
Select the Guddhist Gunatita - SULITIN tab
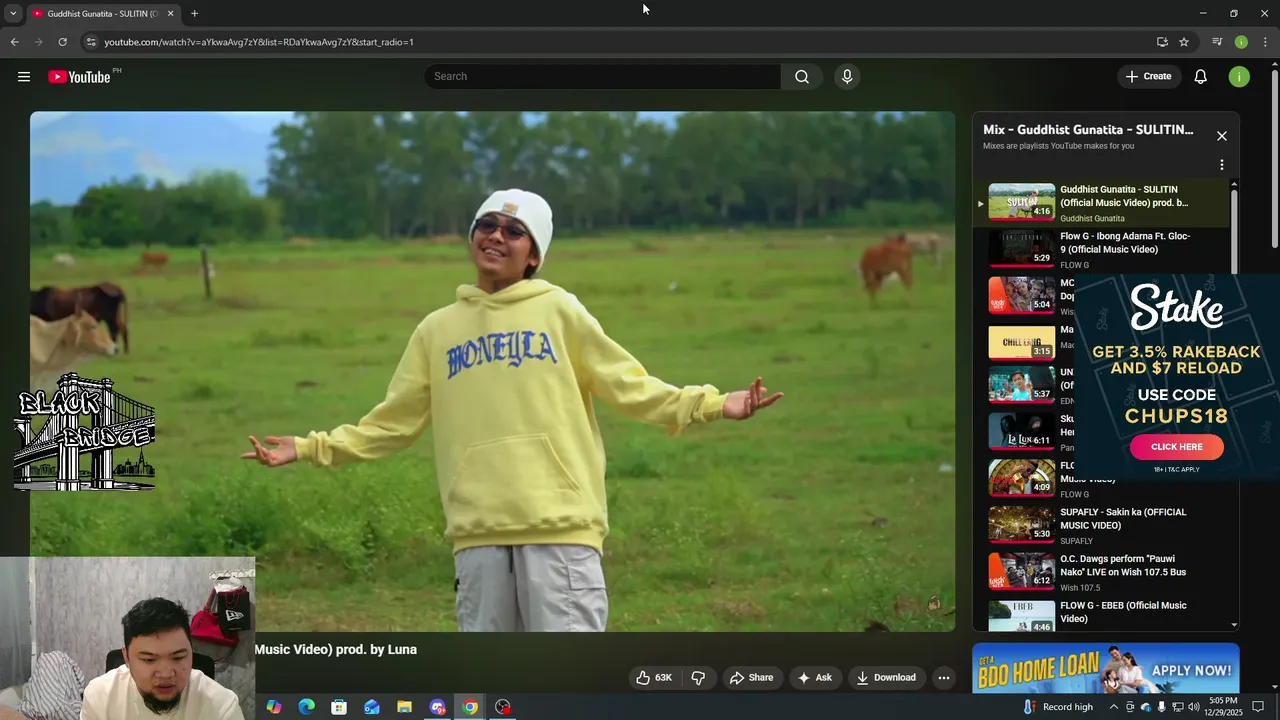[102, 14]
